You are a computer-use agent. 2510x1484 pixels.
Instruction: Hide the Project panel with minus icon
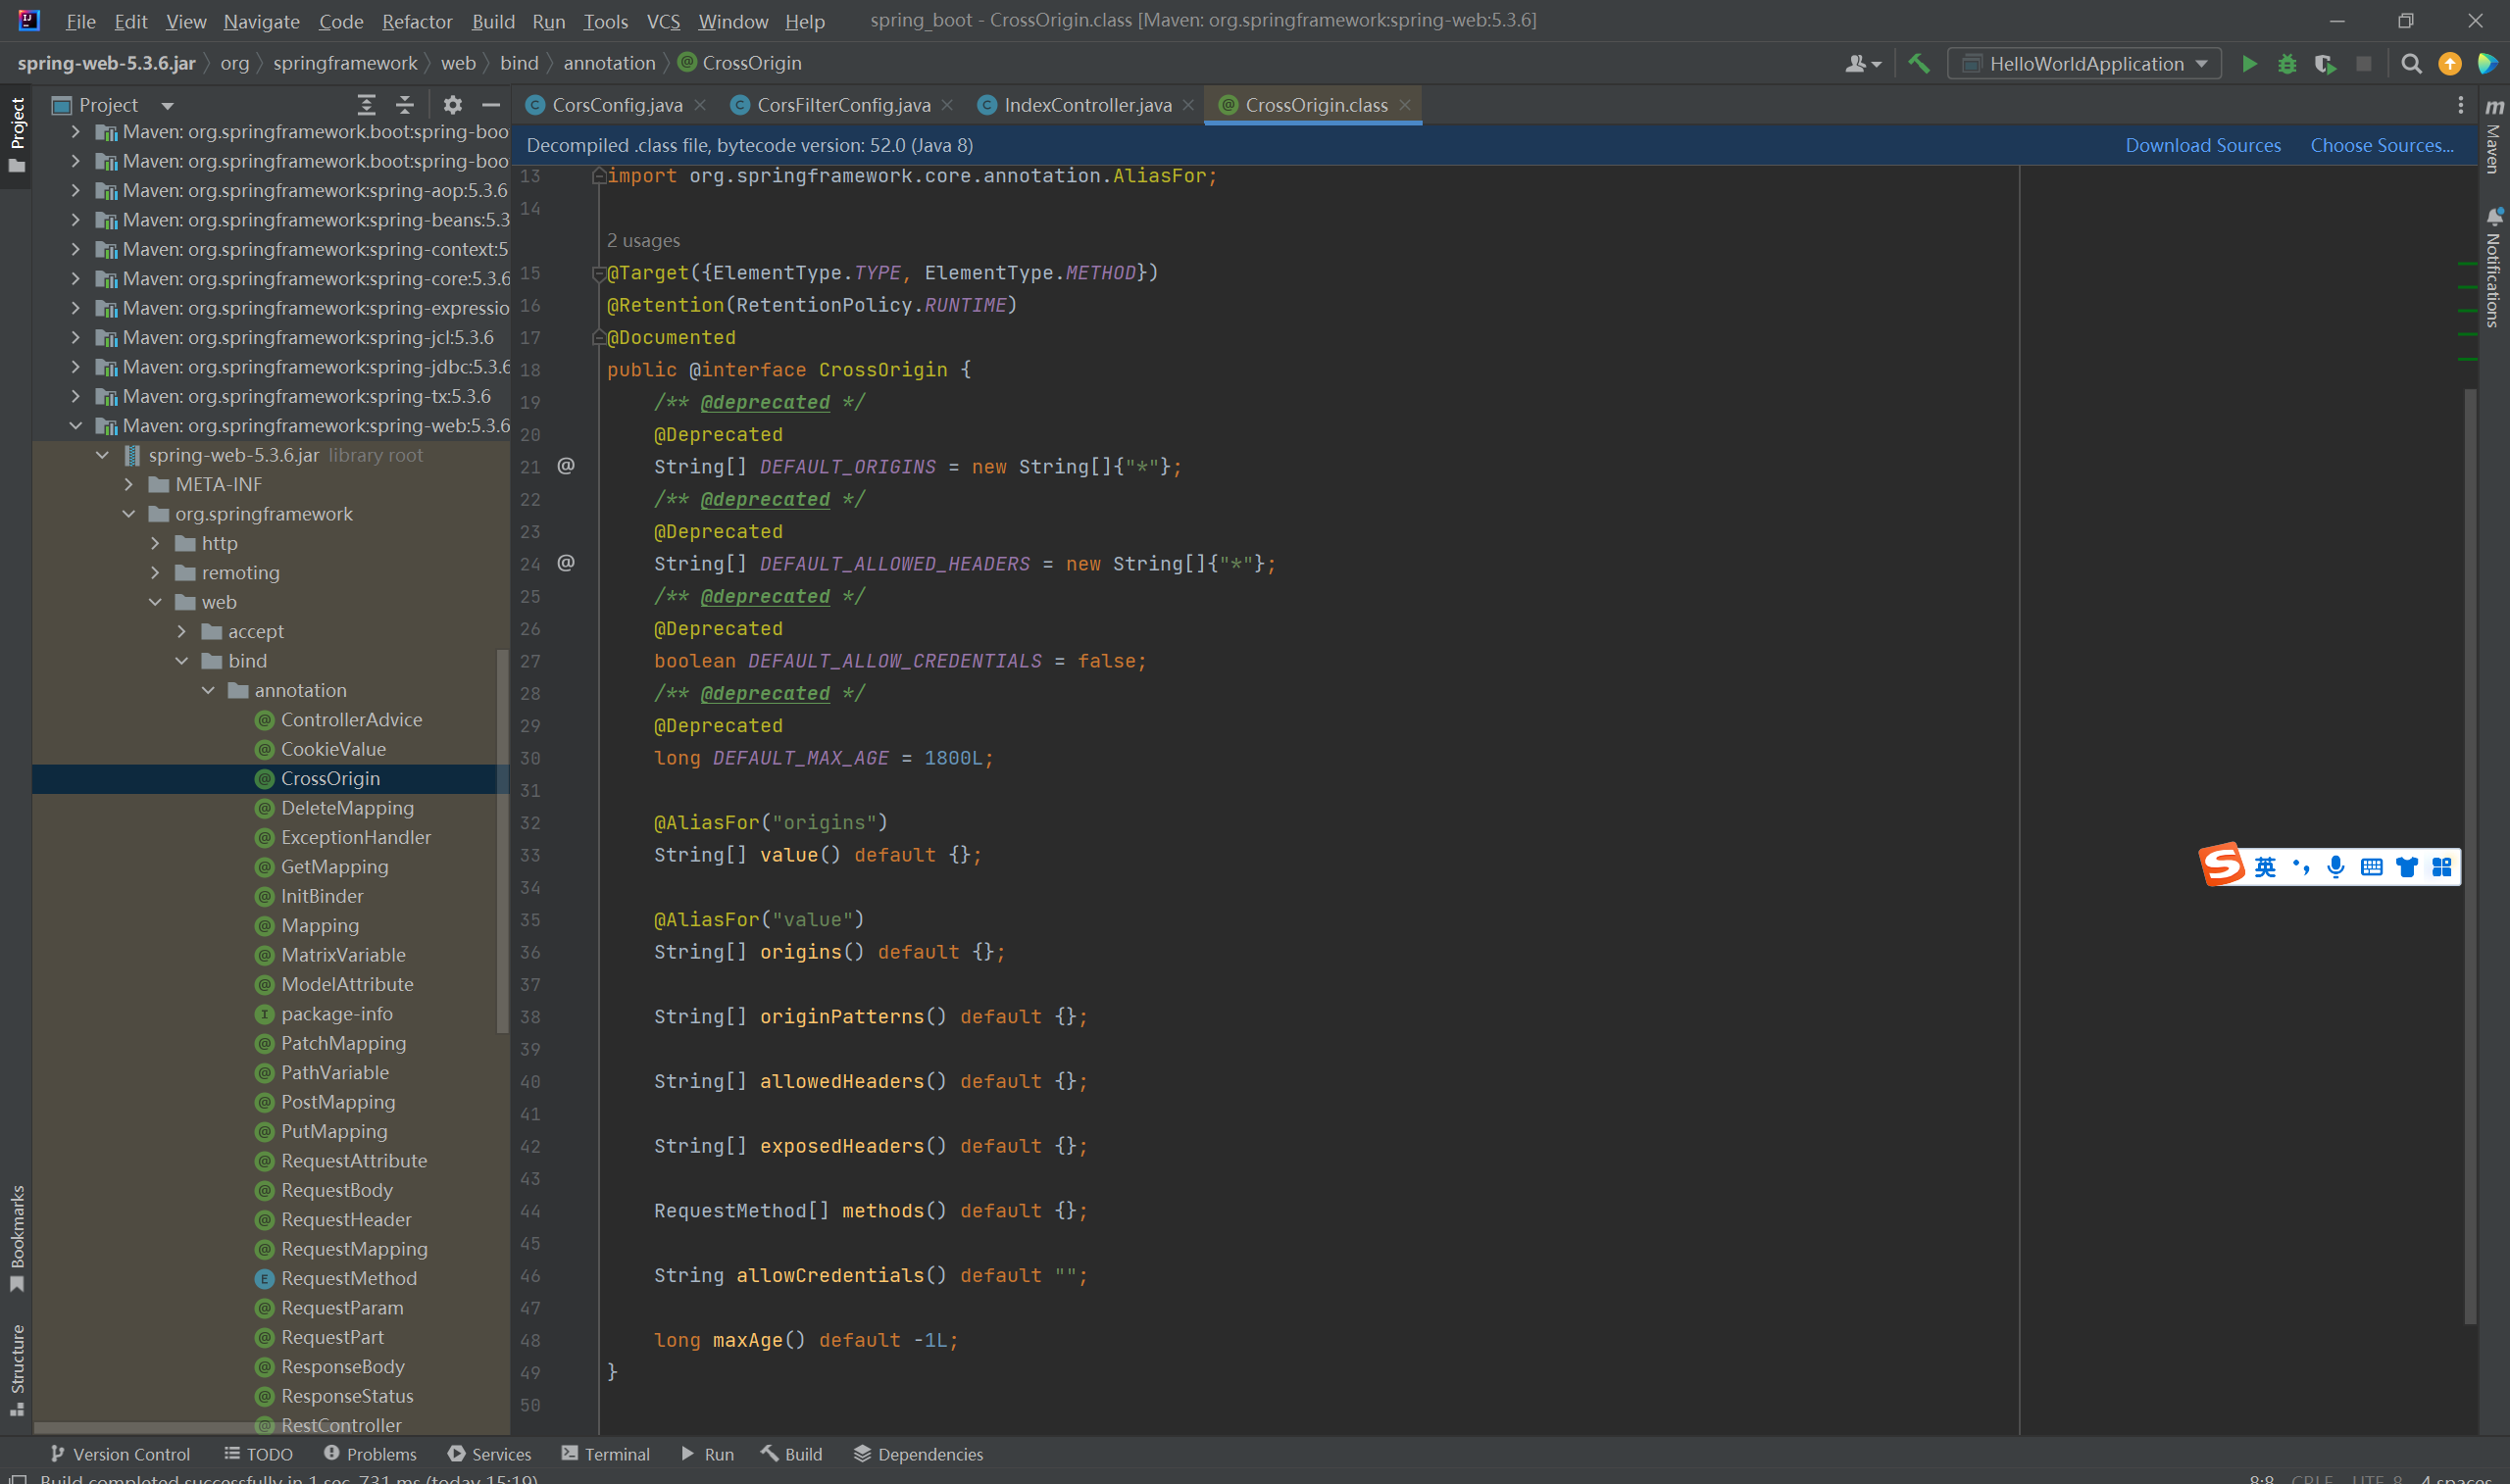491,105
